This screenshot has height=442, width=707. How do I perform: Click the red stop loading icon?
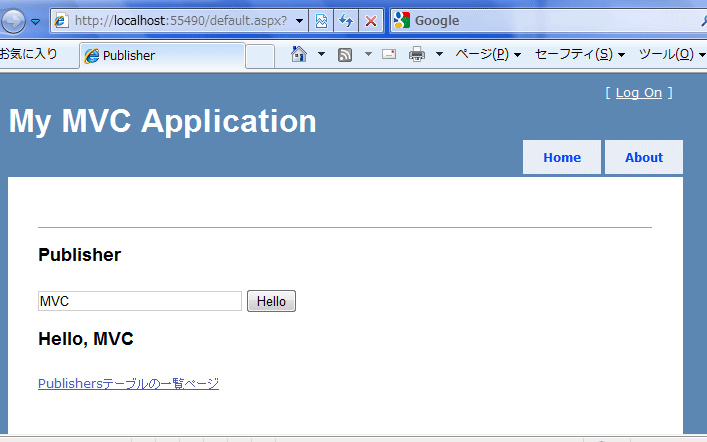[x=370, y=21]
